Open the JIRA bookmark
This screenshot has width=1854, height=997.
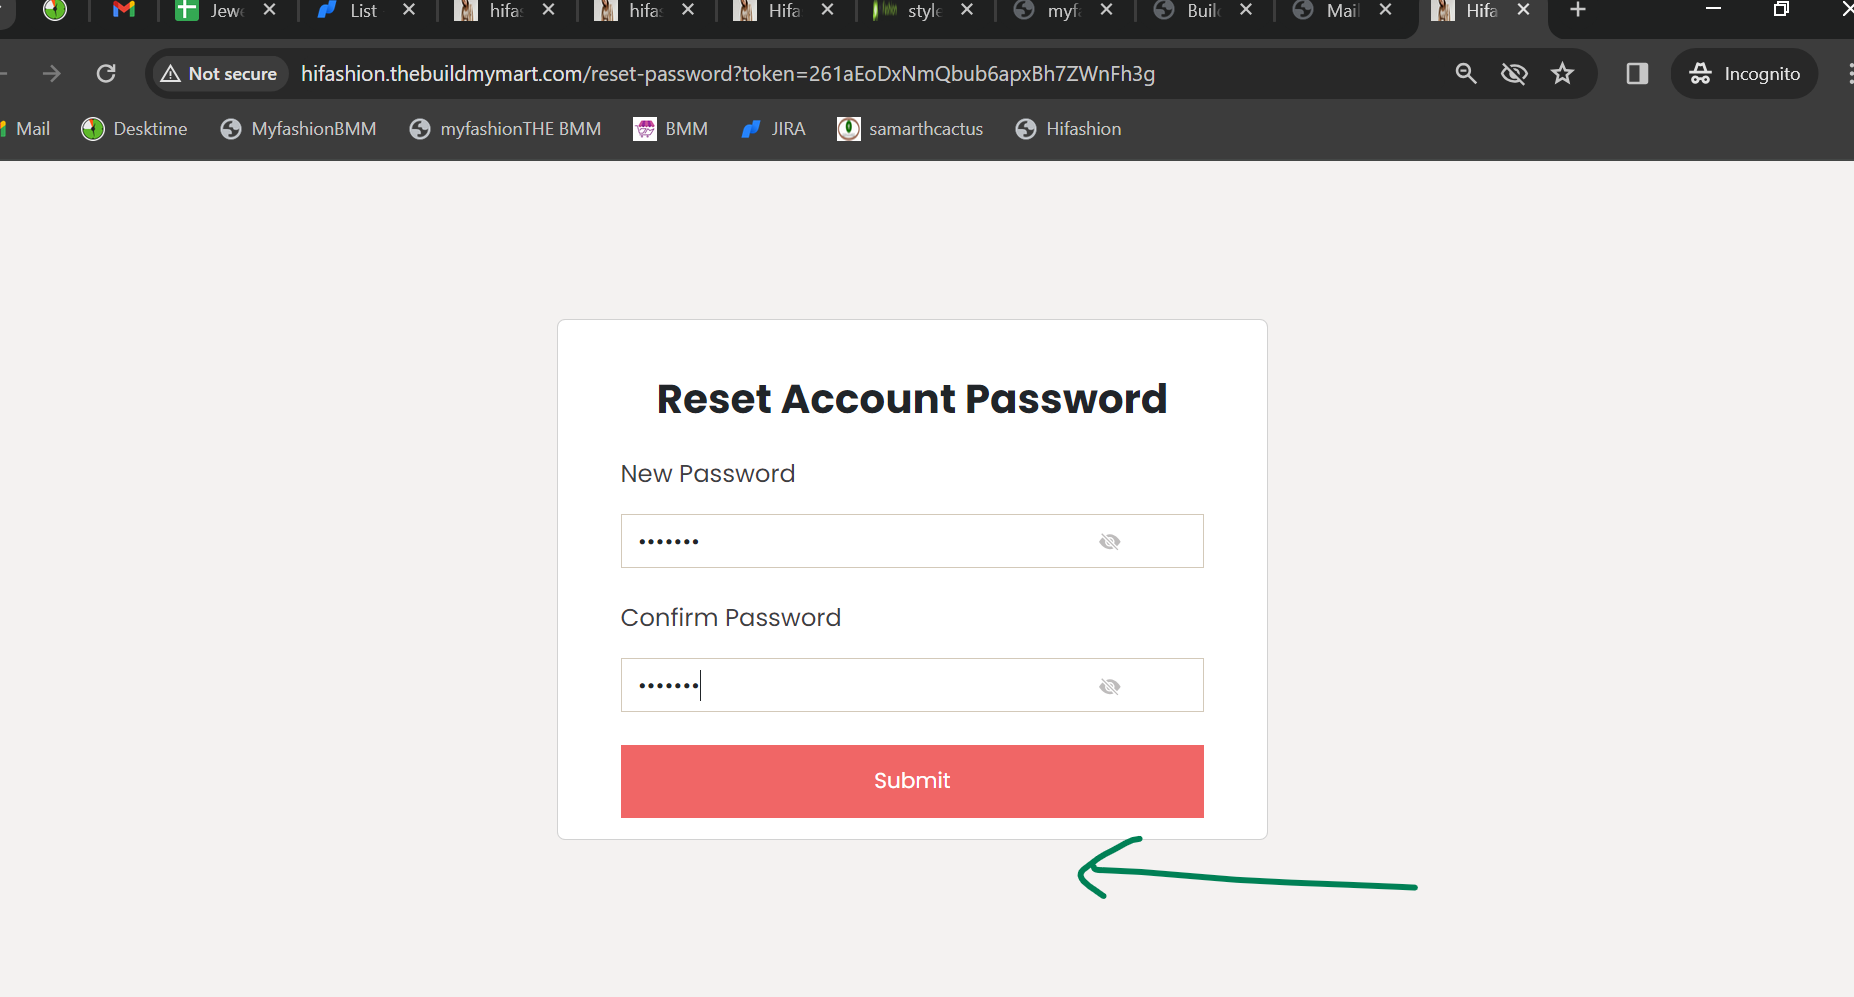point(774,128)
